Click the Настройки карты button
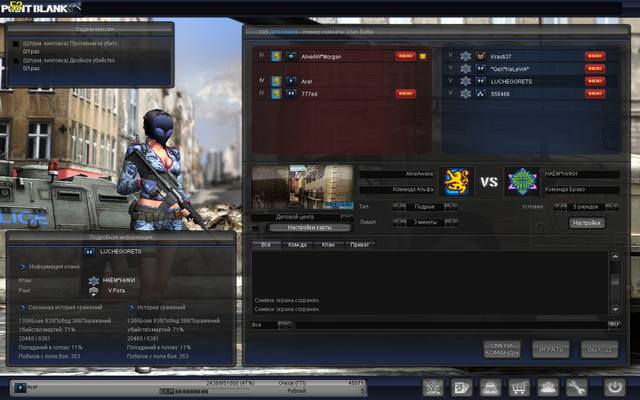The width and height of the screenshot is (640, 400). tap(309, 228)
